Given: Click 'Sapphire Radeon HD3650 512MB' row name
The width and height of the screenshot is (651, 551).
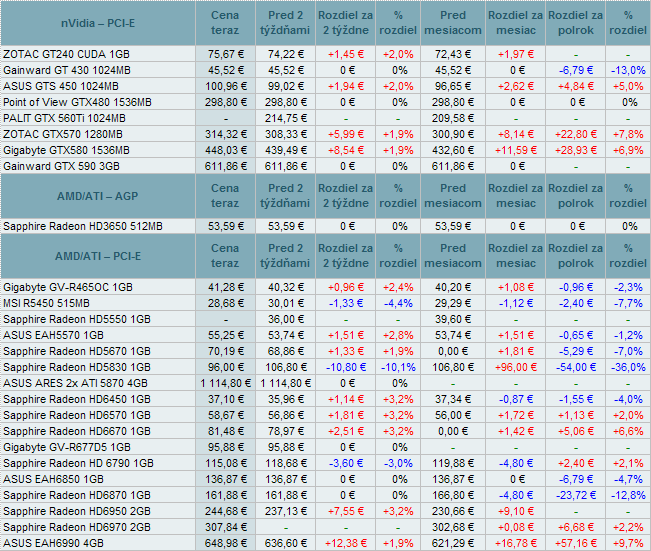Looking at the screenshot, I should pyautogui.click(x=83, y=226).
